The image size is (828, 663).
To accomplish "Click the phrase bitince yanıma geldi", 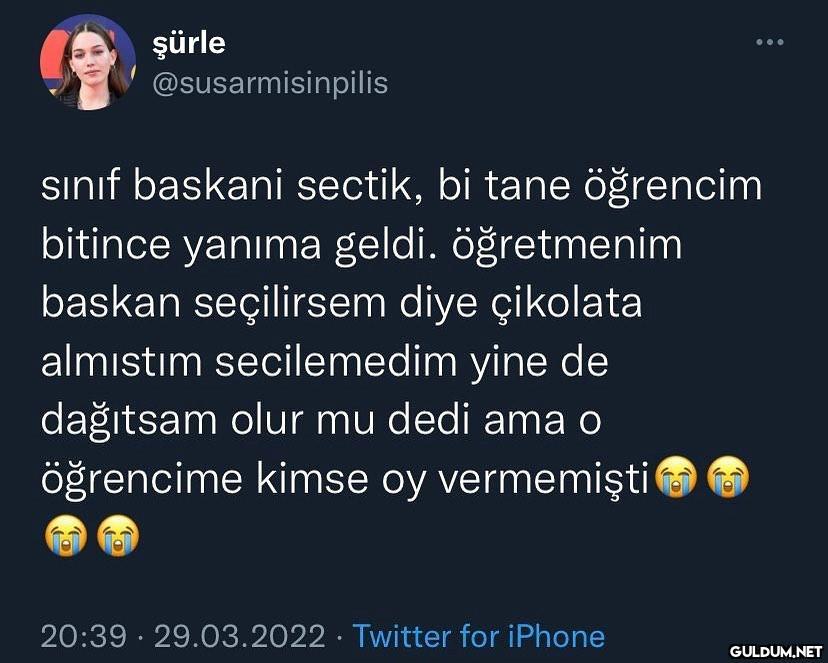I will point(234,245).
